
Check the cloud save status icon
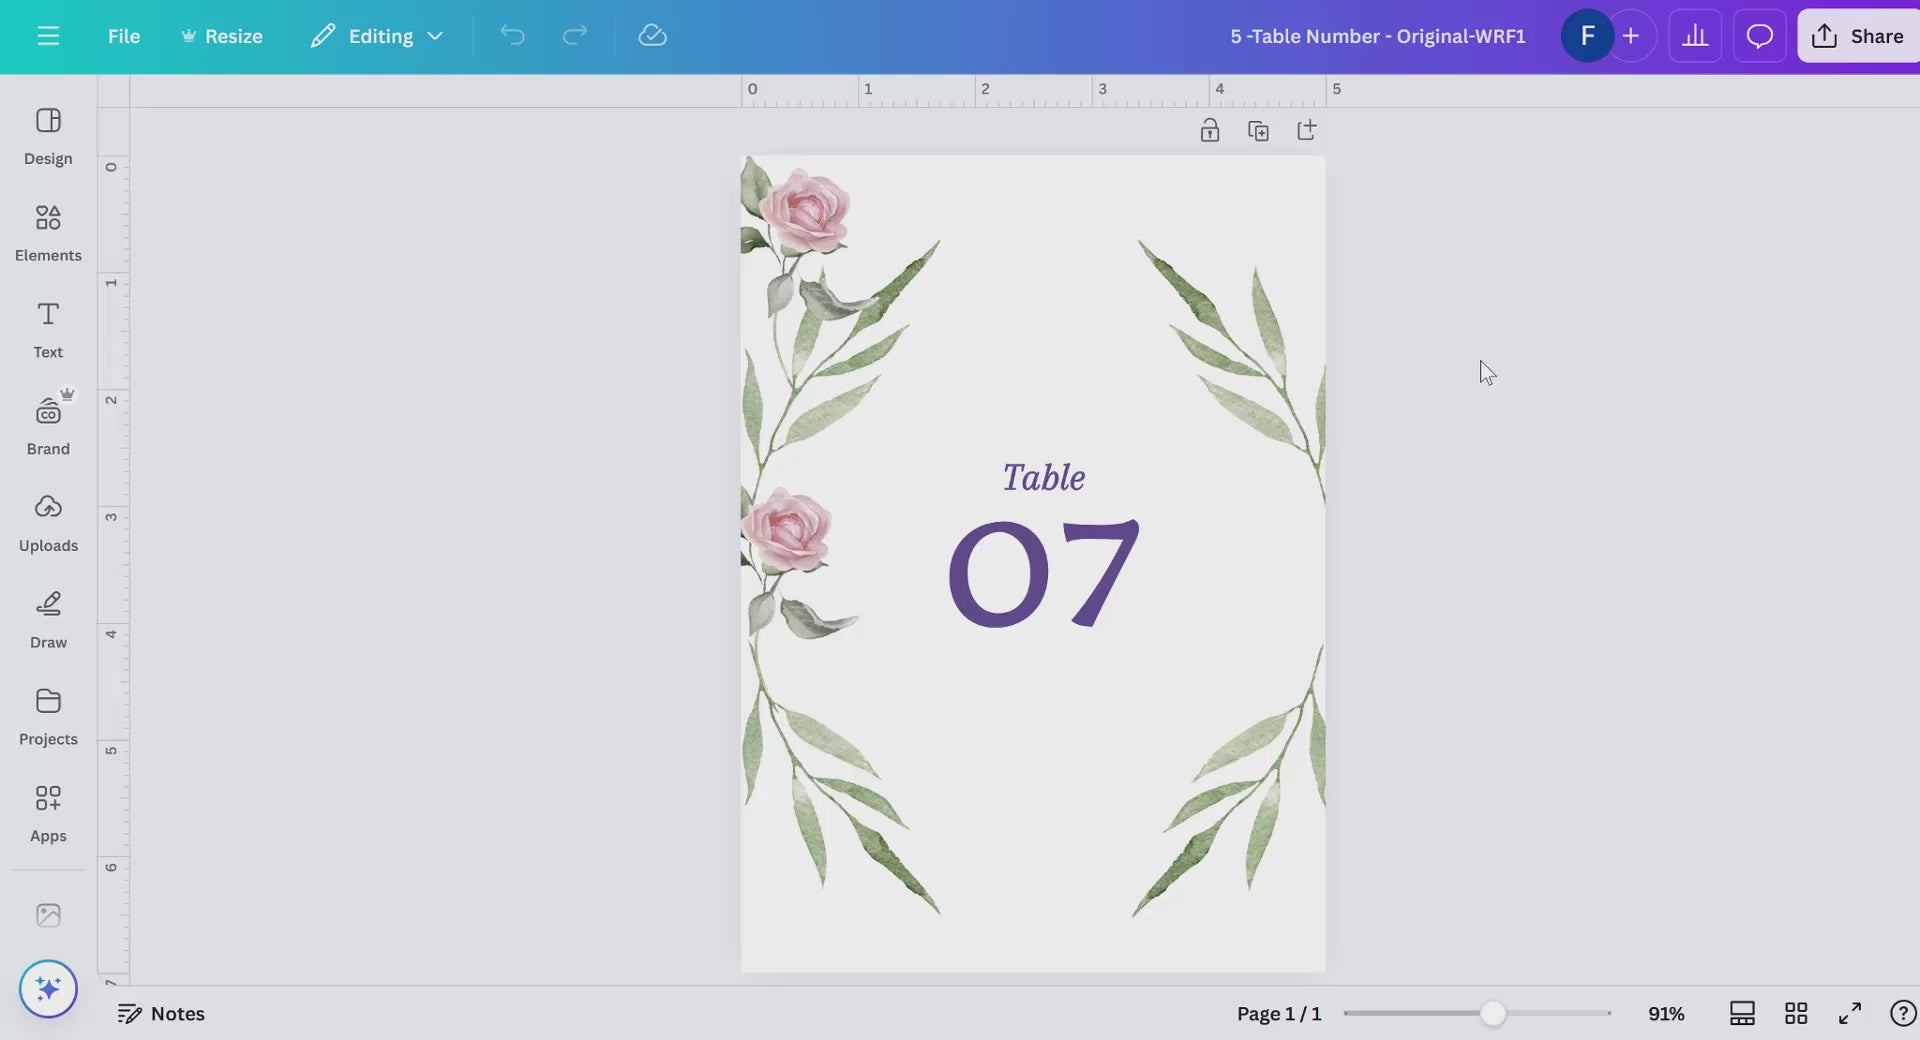pos(652,36)
